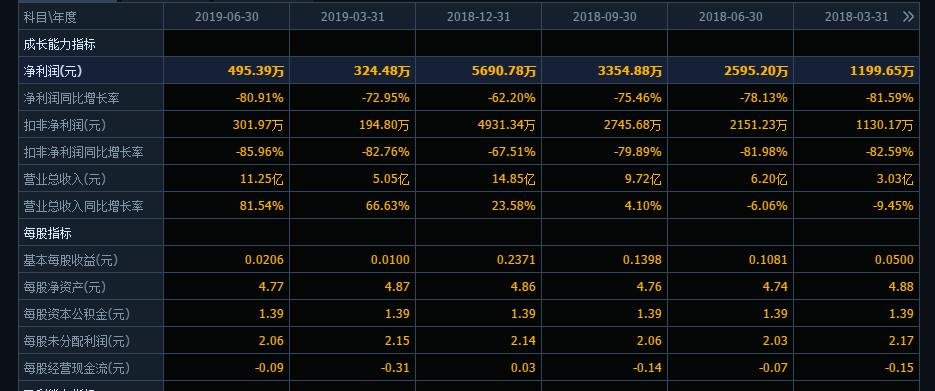Select the 基本每股收益(元) row label

coord(70,260)
